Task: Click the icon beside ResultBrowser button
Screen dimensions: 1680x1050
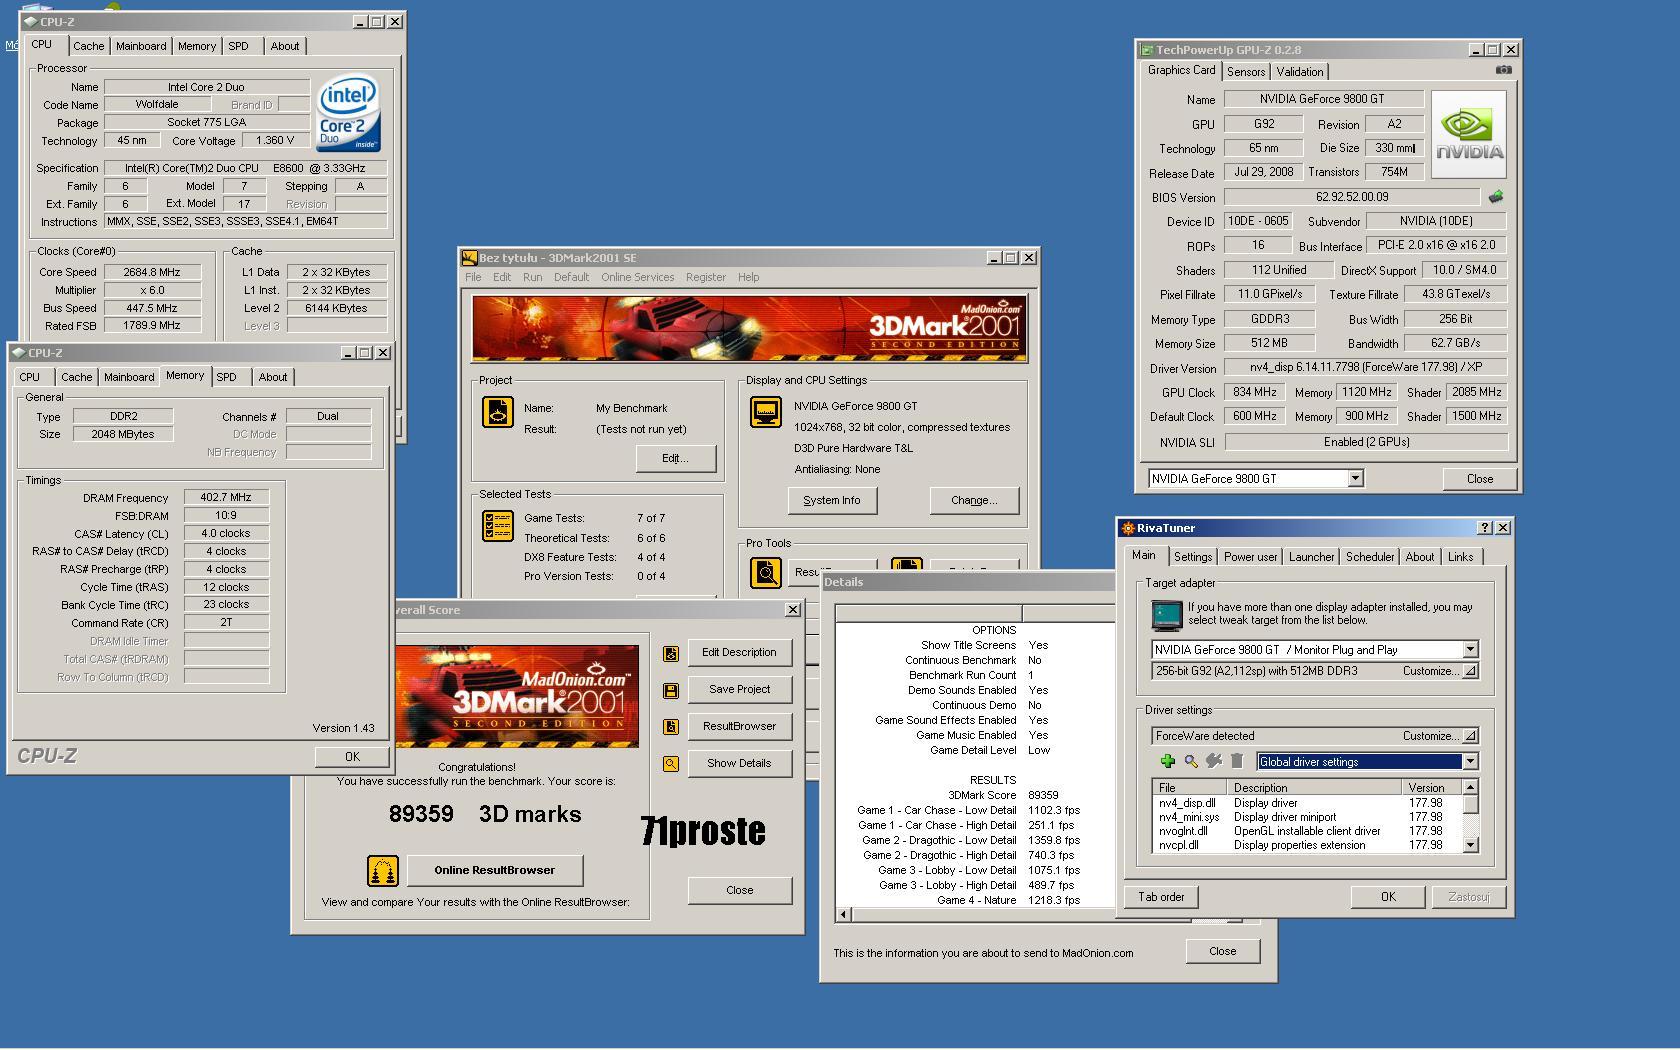Action: pos(671,727)
